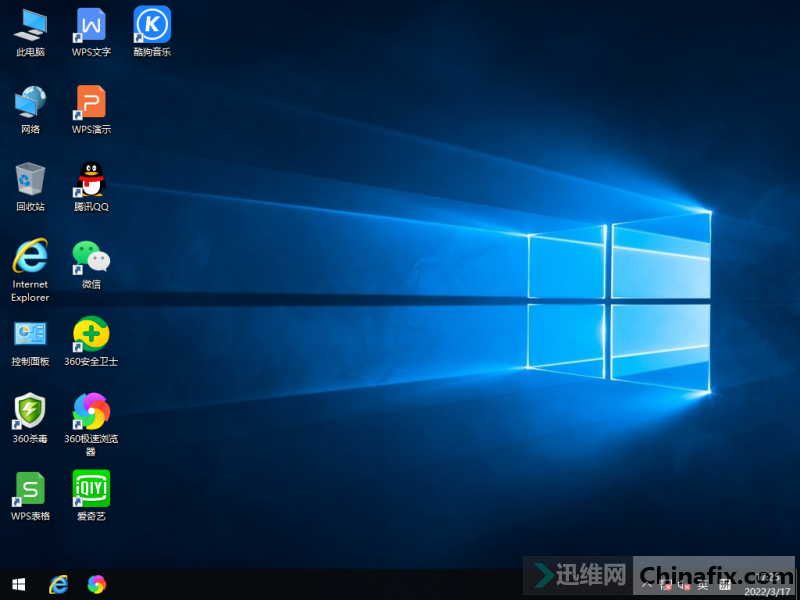Select the 网络 desktop icon
The width and height of the screenshot is (800, 600).
31,109
